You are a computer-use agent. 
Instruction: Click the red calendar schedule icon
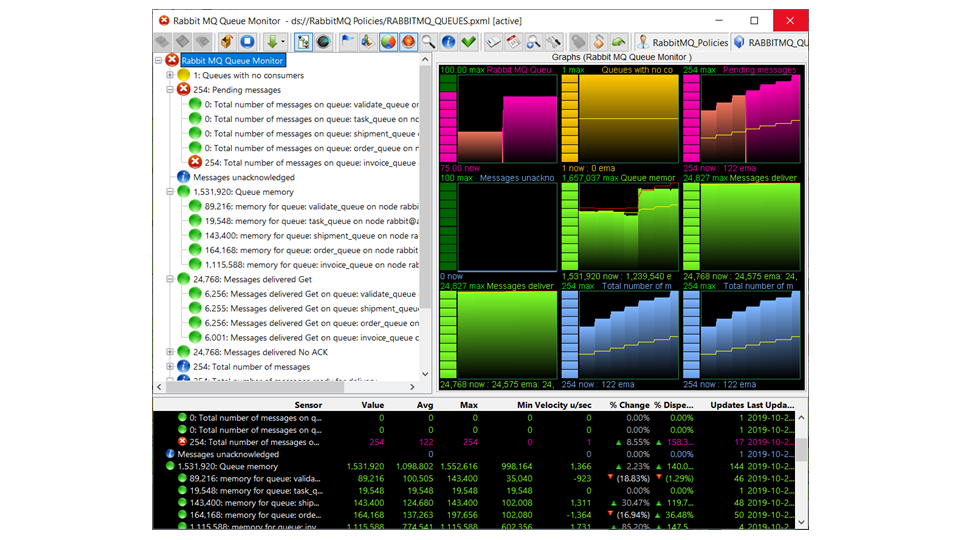coord(513,42)
